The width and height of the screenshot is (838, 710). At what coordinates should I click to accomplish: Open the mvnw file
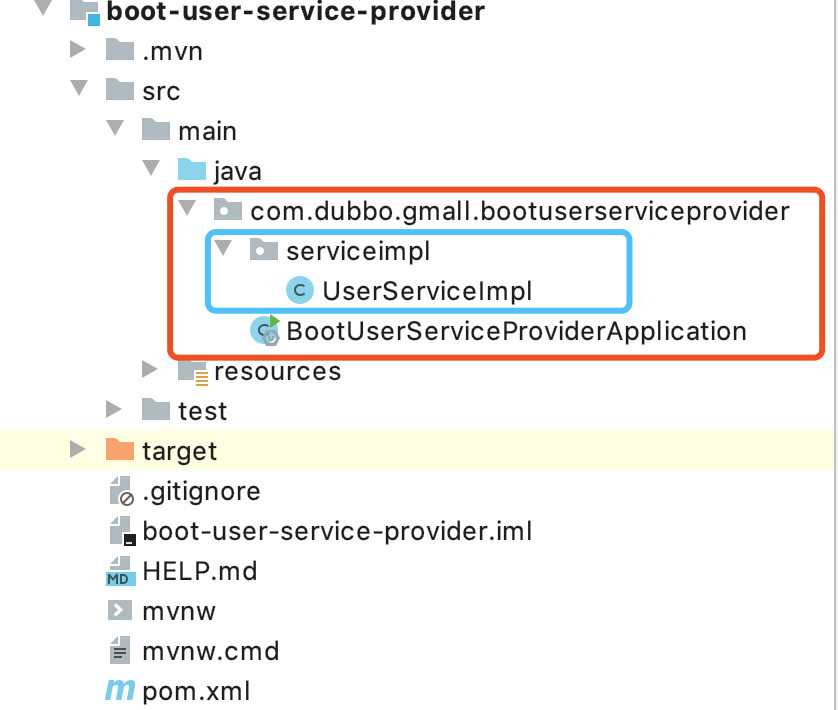(x=179, y=612)
